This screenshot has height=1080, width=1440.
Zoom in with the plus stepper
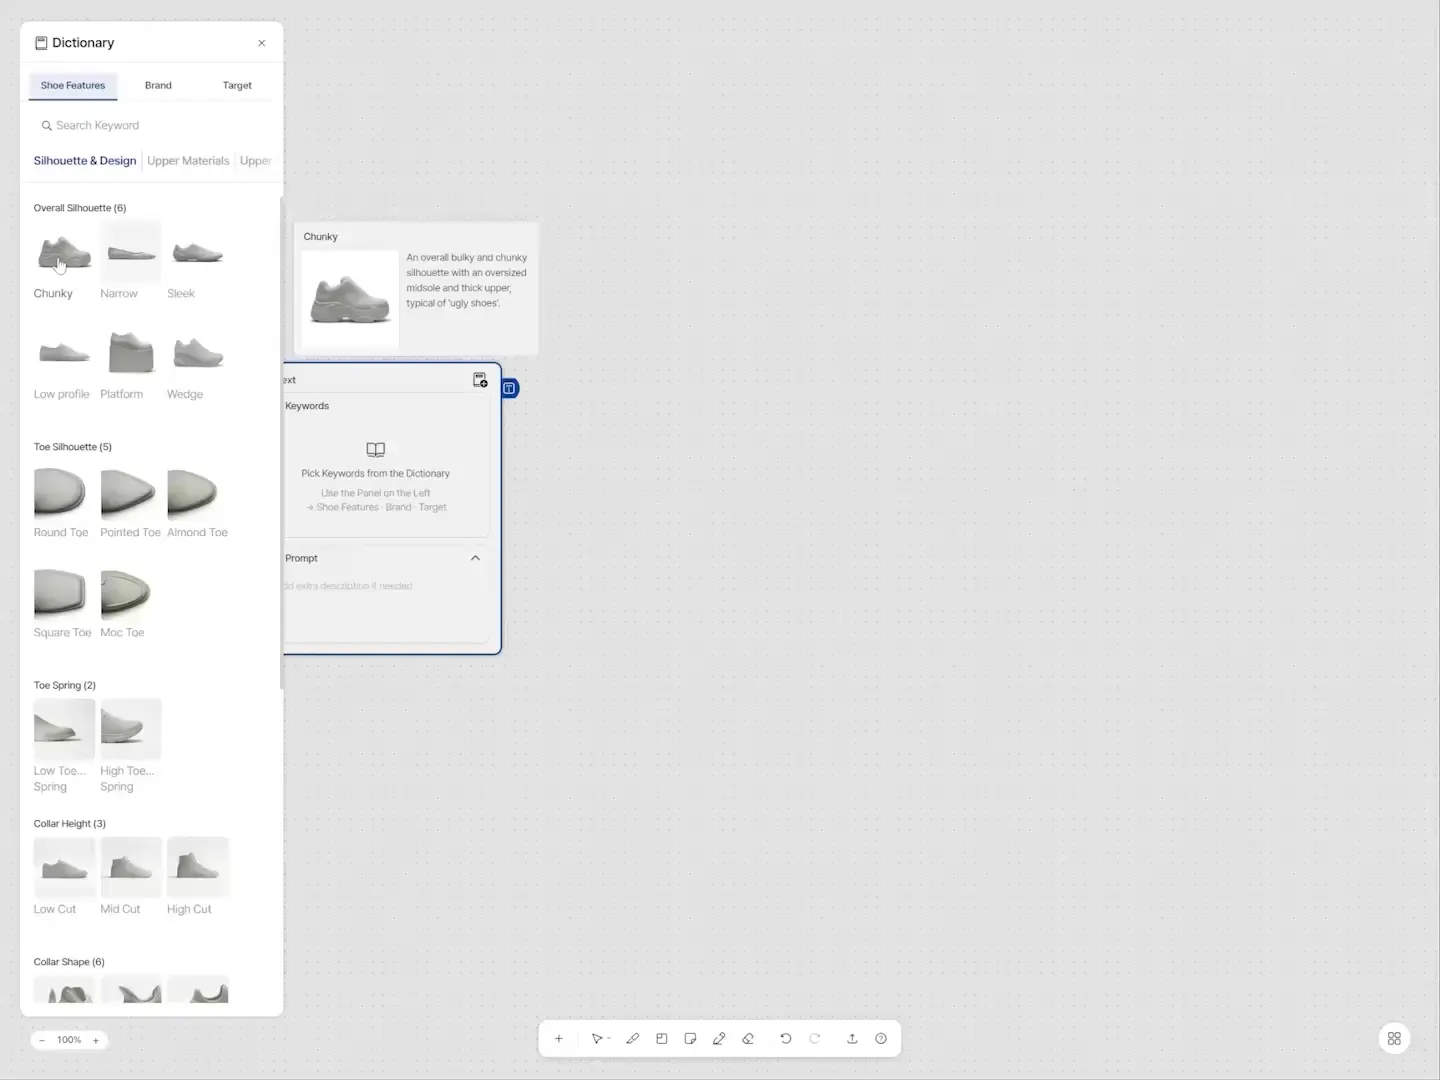tap(96, 1040)
